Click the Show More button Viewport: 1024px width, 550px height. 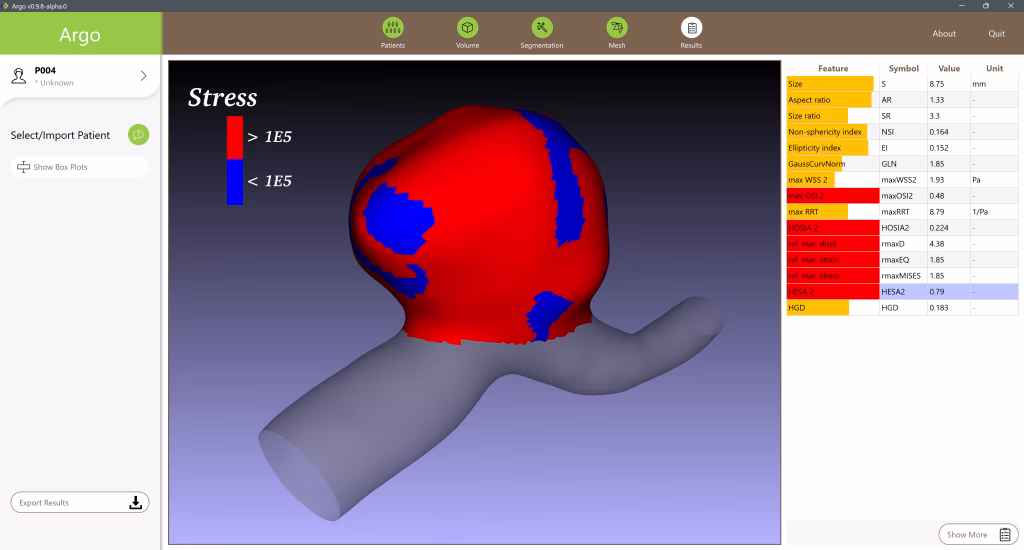(x=978, y=534)
